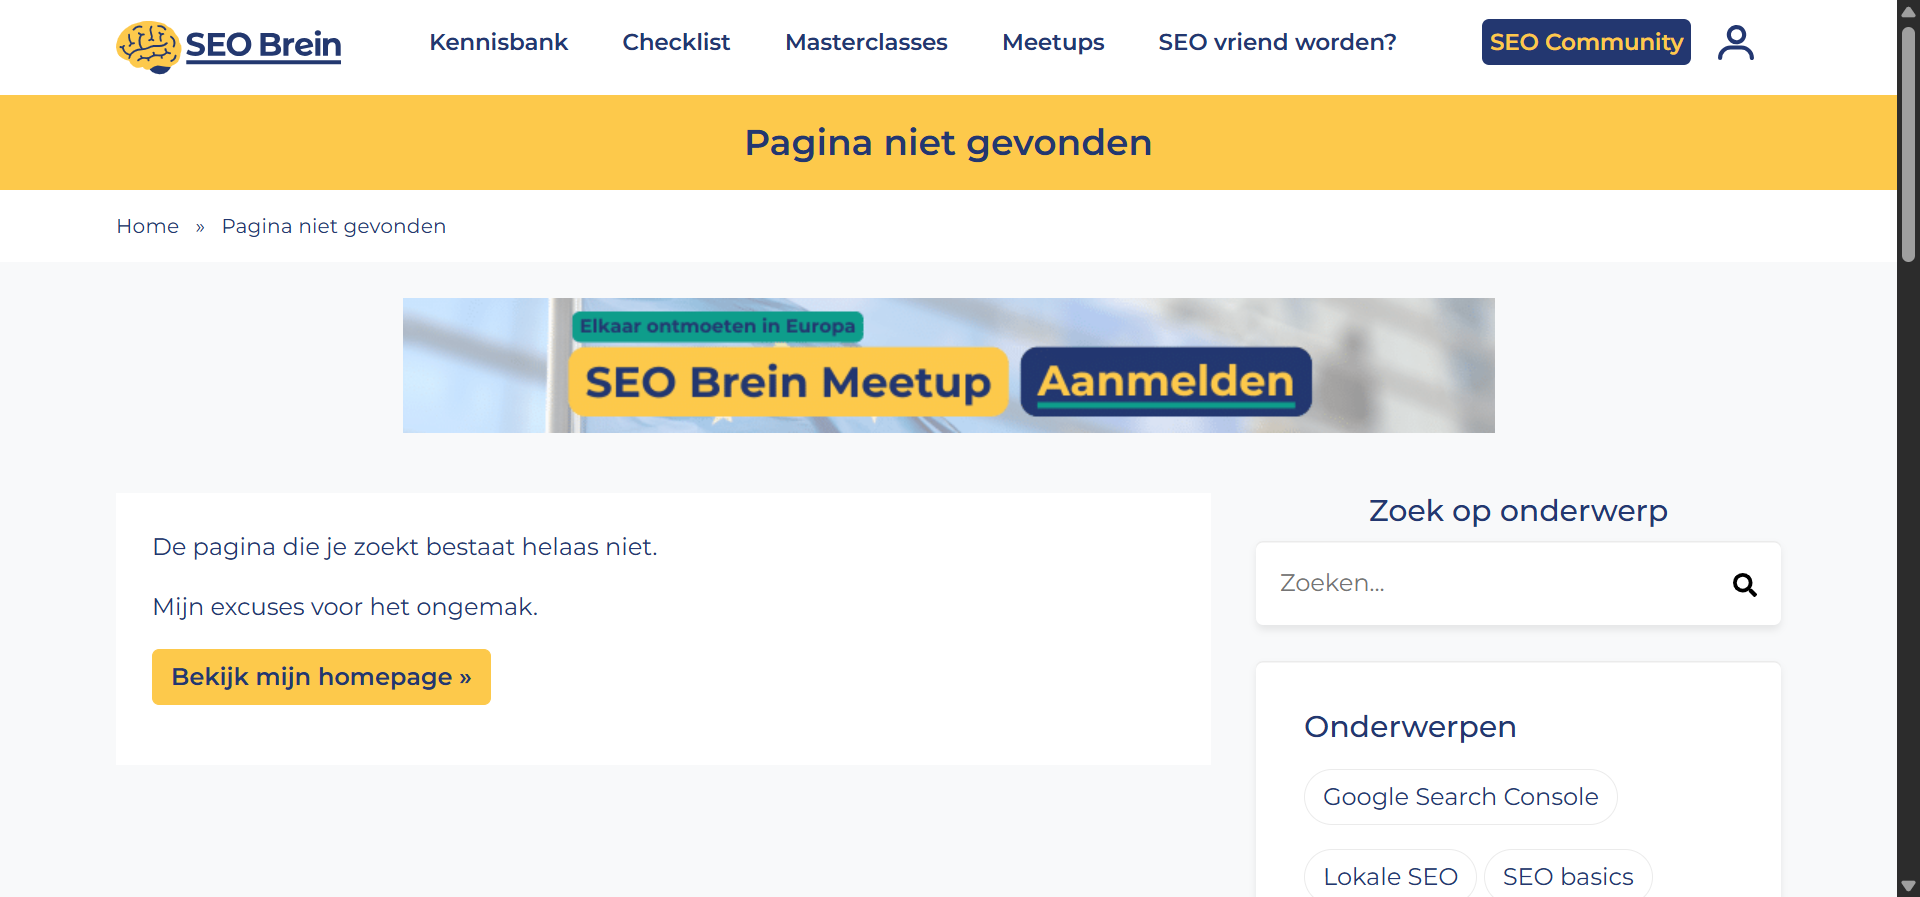This screenshot has width=1920, height=897.
Task: Navigate to Home via the breadcrumb
Action: [x=147, y=226]
